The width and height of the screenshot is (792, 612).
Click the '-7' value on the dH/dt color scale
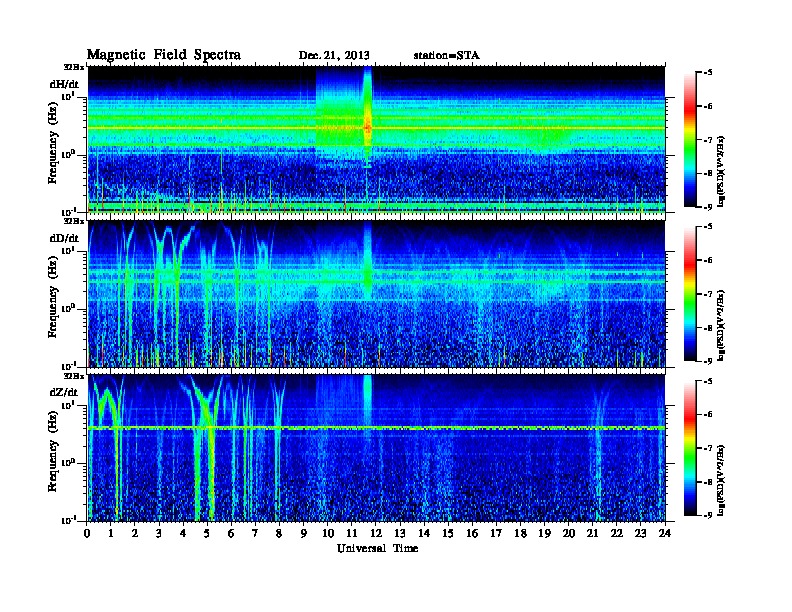708,140
